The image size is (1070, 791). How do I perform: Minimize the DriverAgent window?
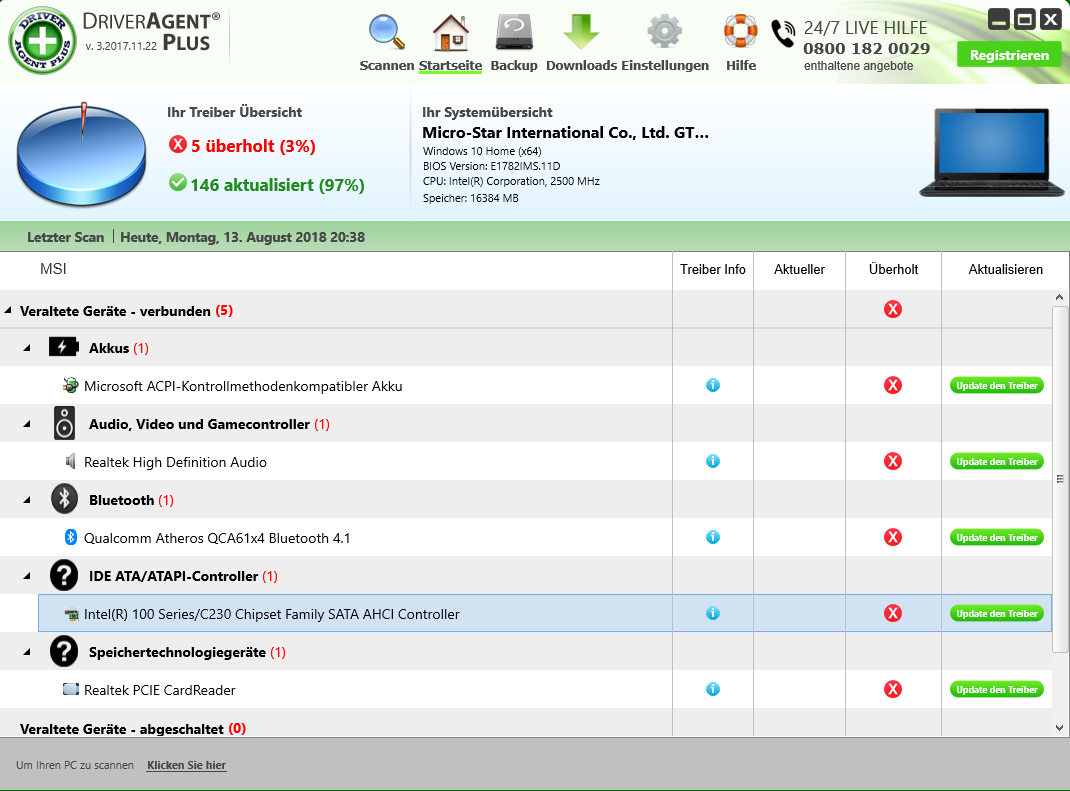[999, 19]
